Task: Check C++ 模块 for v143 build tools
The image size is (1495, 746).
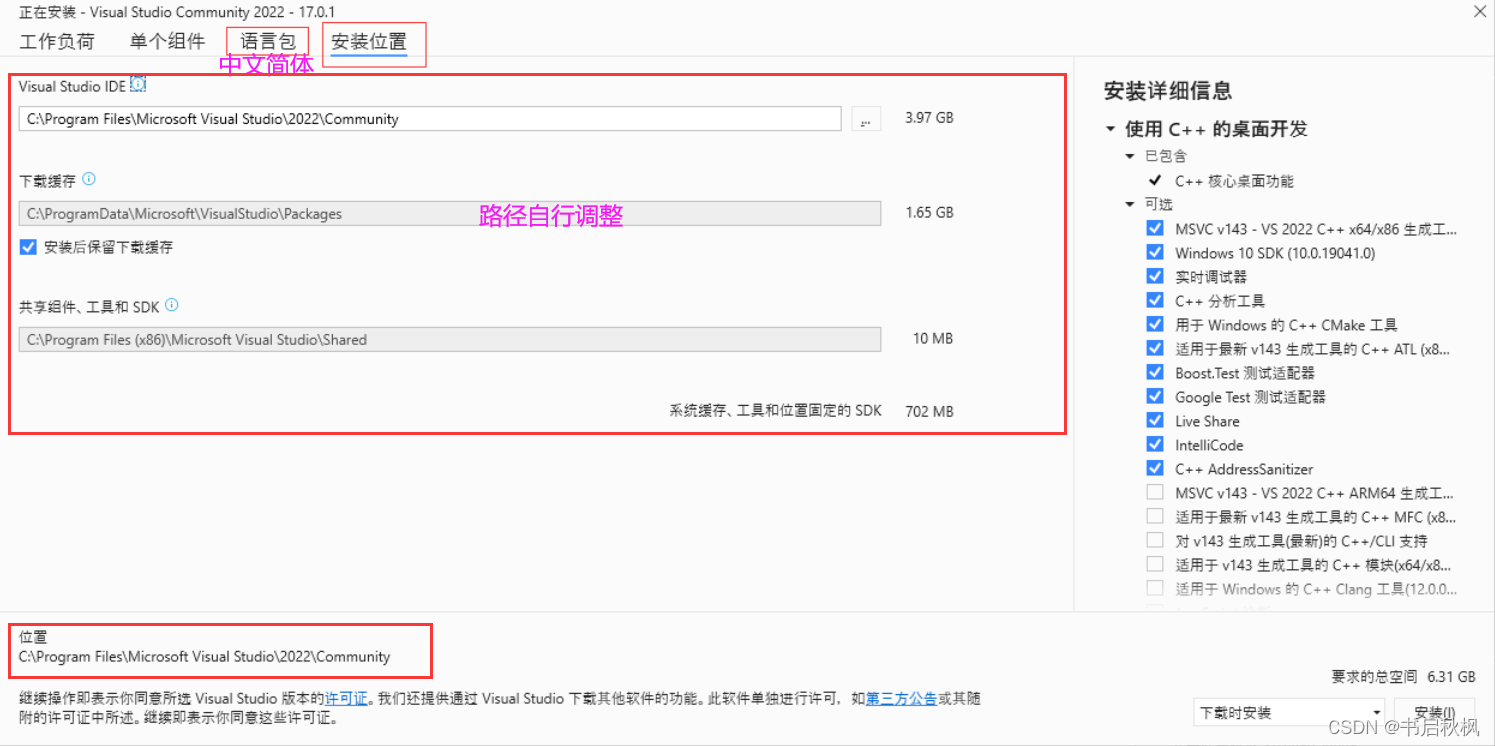Action: click(x=1155, y=564)
